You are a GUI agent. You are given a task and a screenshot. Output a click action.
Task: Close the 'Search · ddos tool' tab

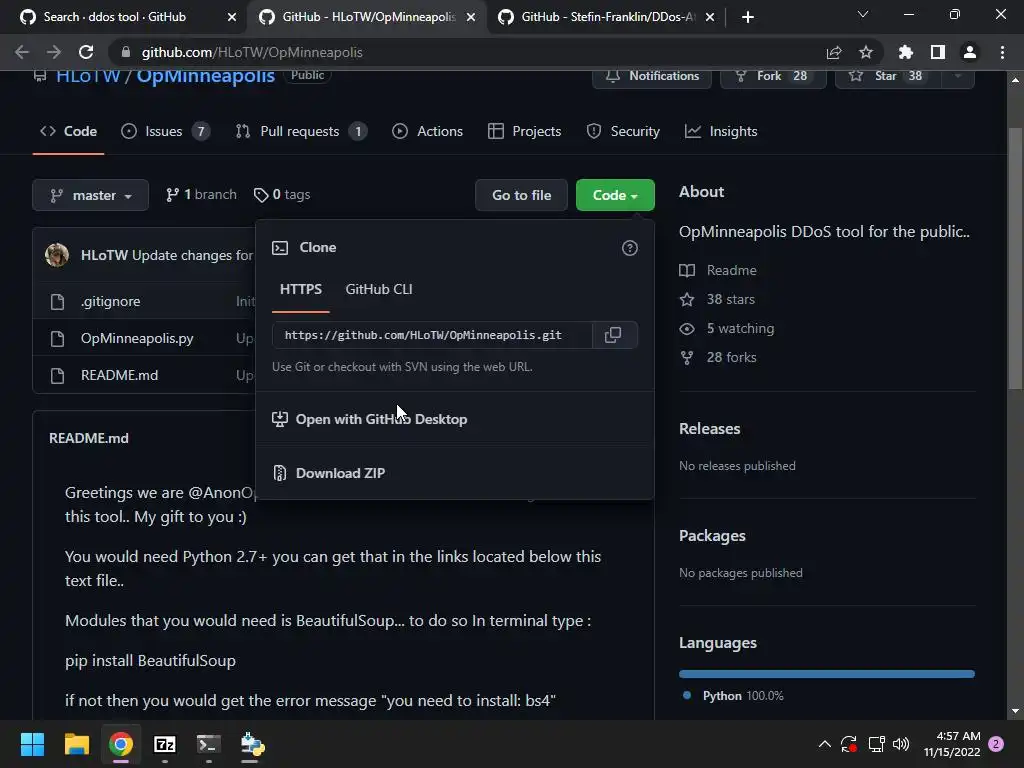(232, 17)
